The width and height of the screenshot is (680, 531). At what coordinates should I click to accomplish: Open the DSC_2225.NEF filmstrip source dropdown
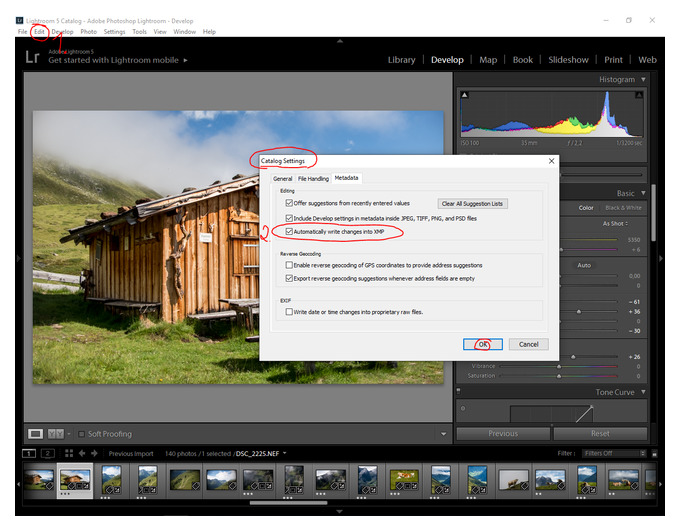click(284, 453)
